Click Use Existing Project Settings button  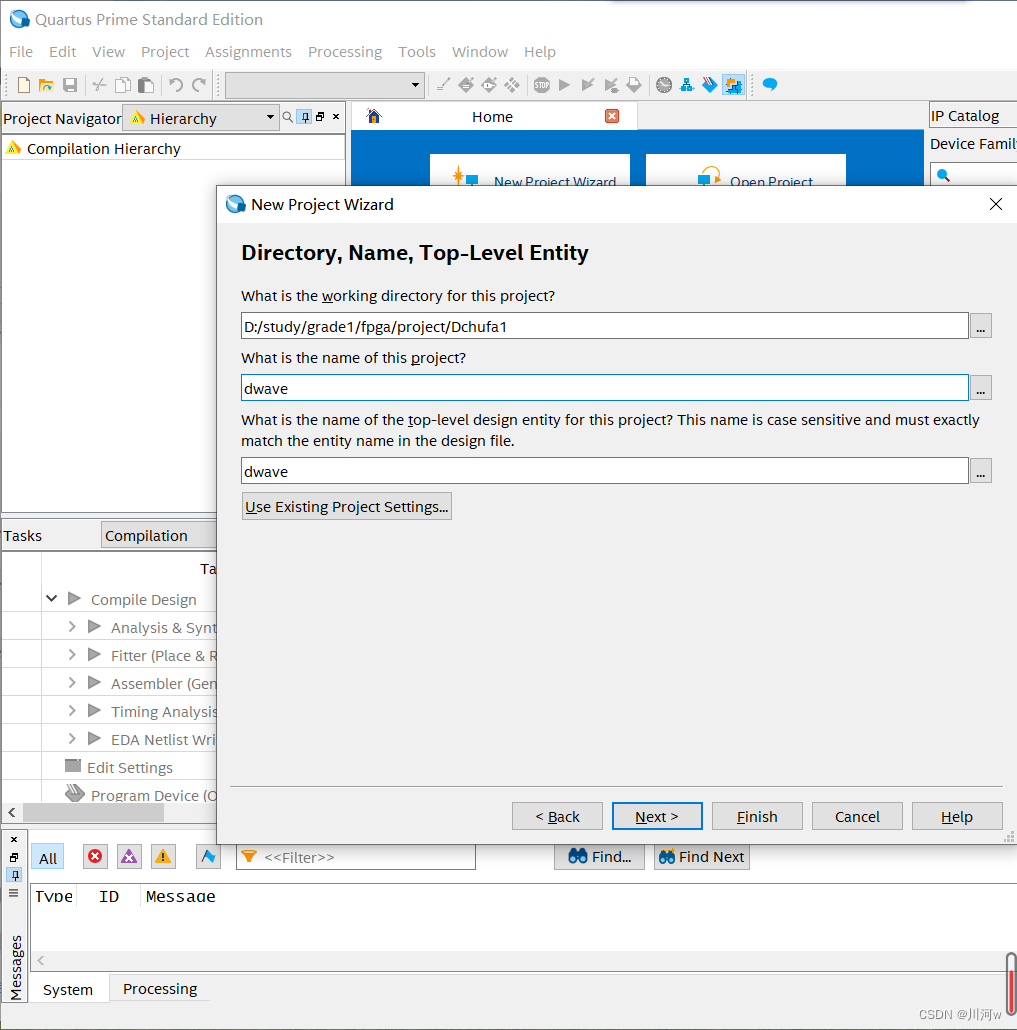point(347,506)
